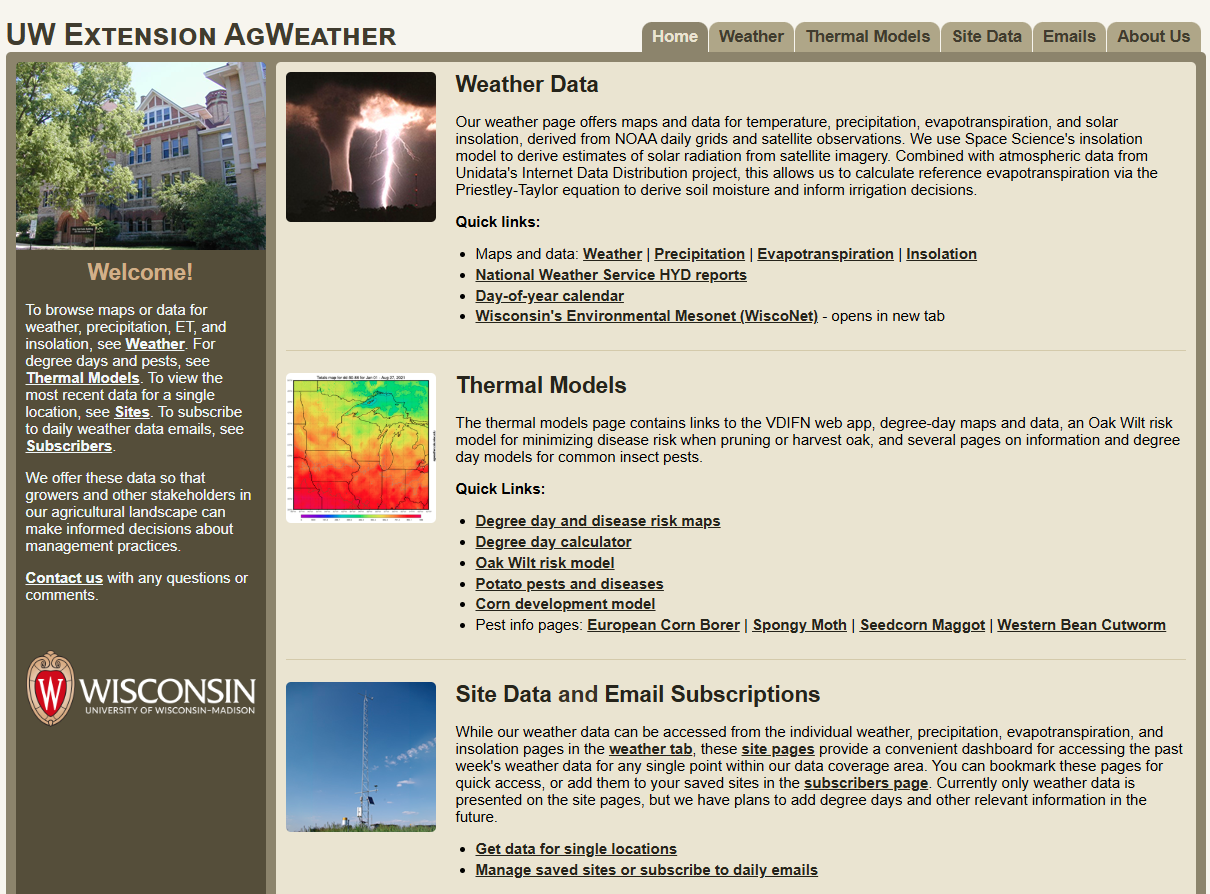Switch to the Thermal Models tab
1210x894 pixels.
click(x=867, y=37)
